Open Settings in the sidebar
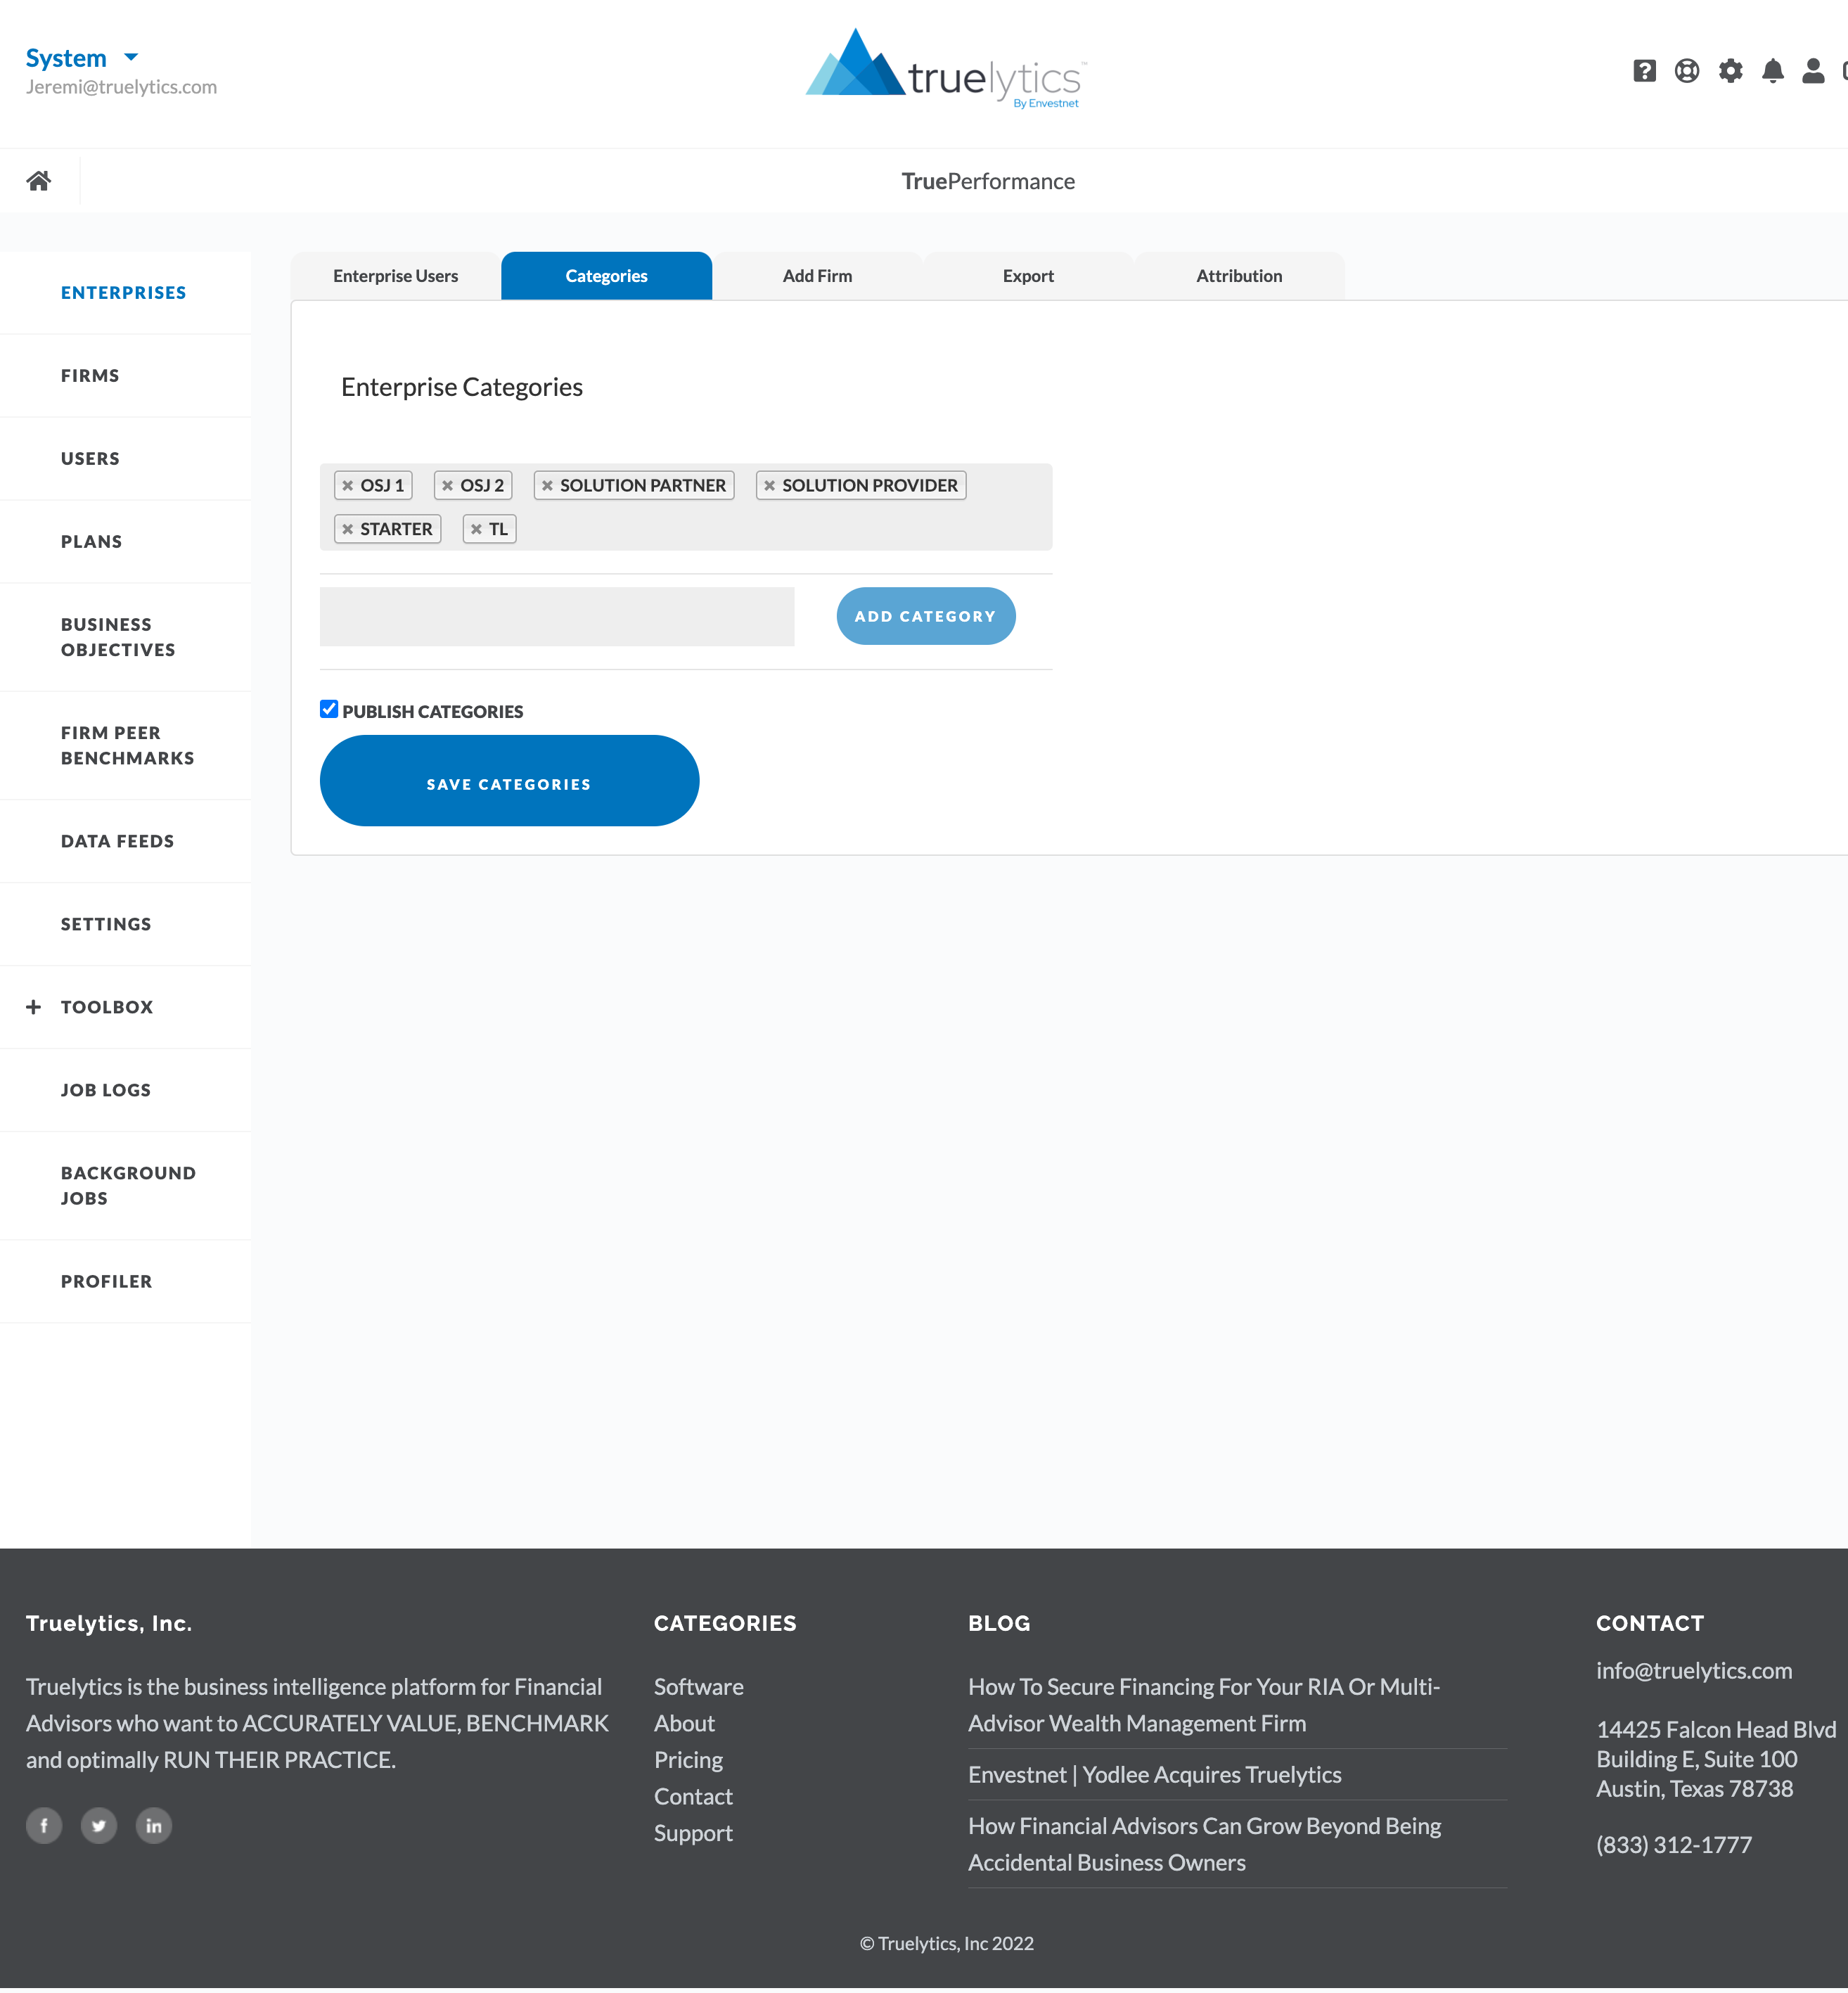The width and height of the screenshot is (1848, 1993). coord(106,924)
